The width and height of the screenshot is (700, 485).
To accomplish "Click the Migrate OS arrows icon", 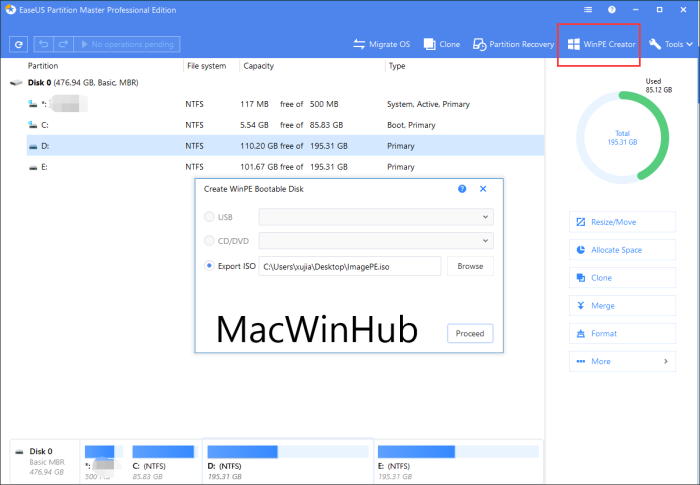I will (359, 44).
